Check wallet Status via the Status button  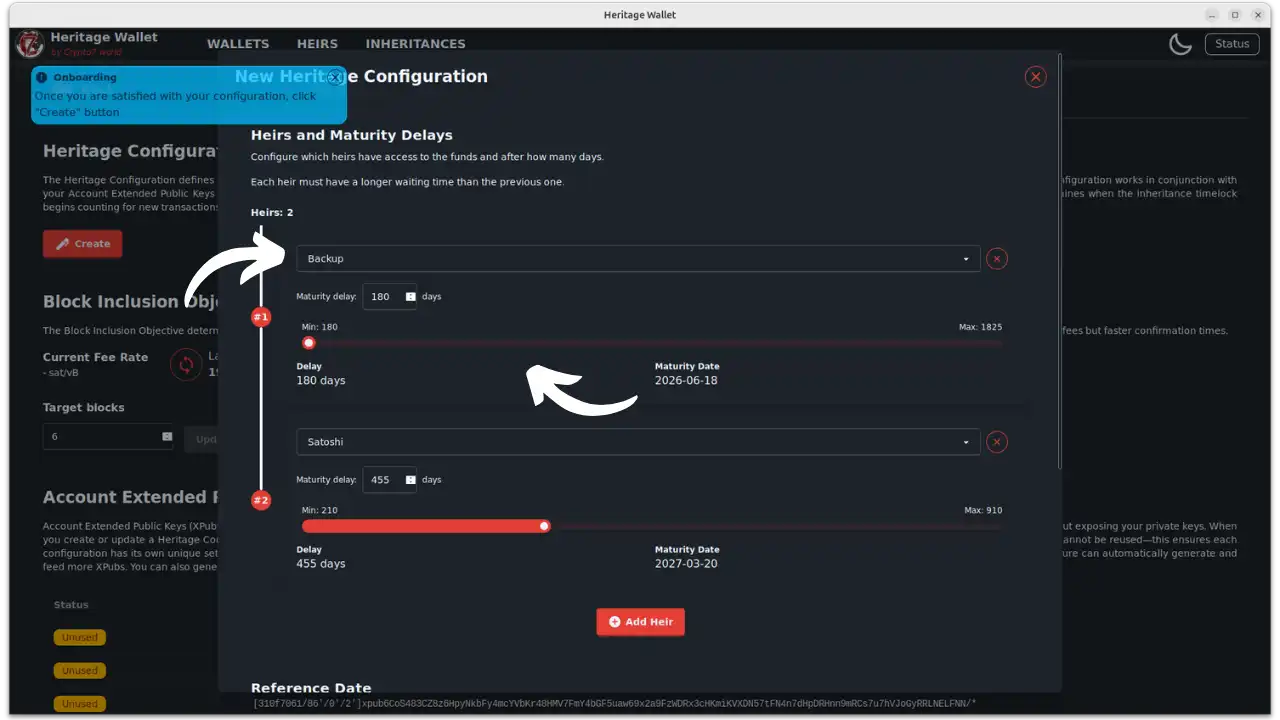click(1232, 43)
